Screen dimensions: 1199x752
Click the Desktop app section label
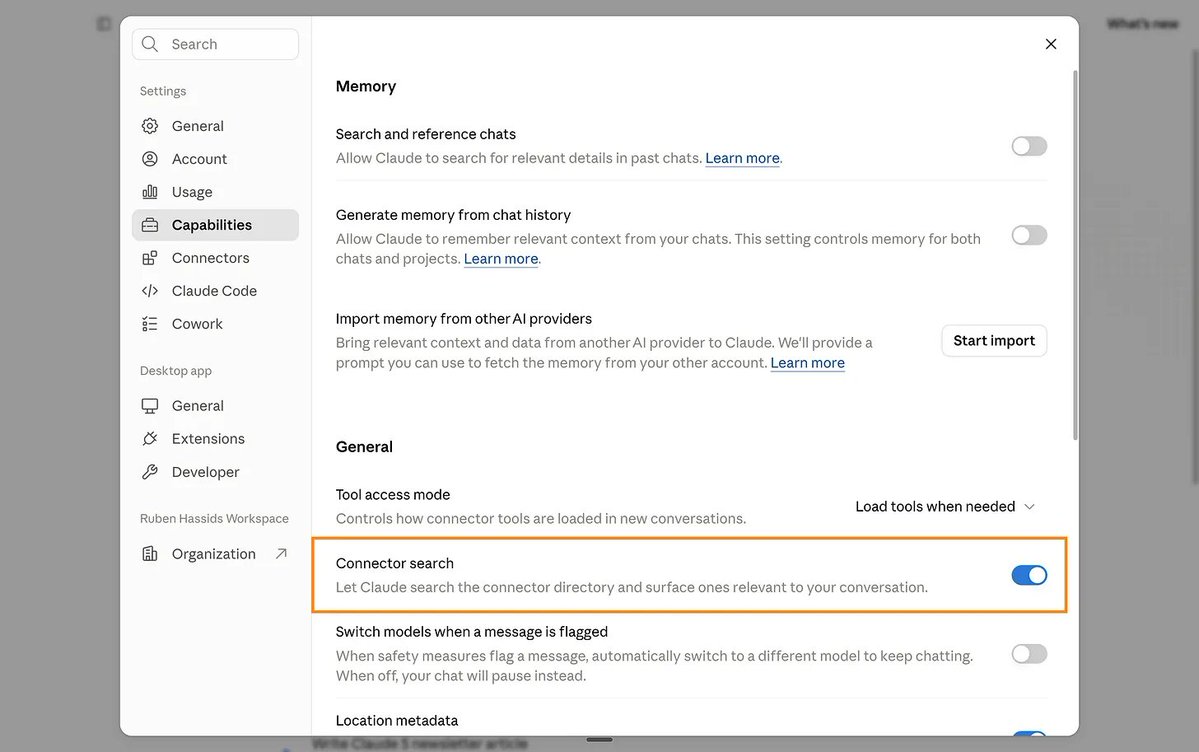(176, 370)
